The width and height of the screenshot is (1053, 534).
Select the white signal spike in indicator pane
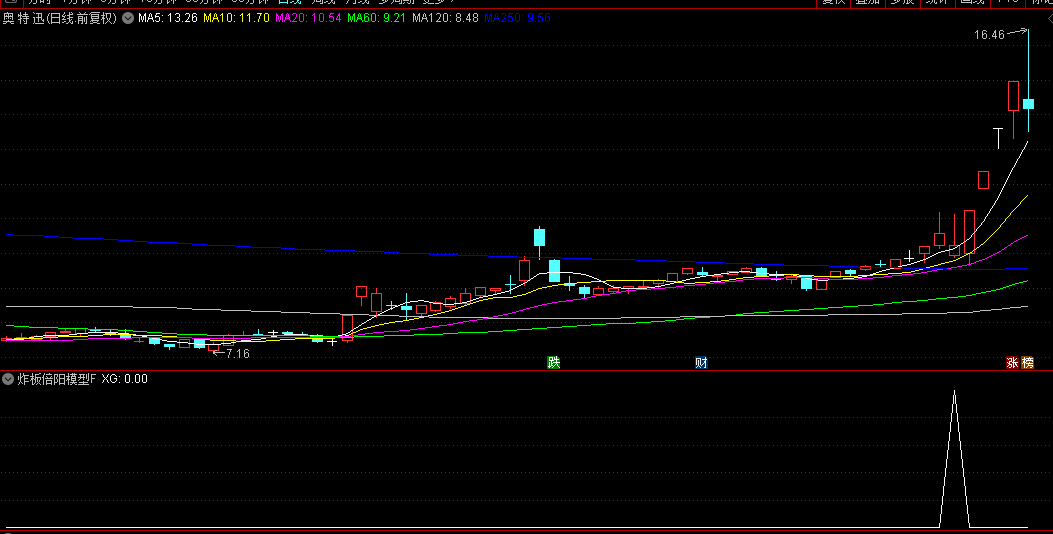coord(954,459)
